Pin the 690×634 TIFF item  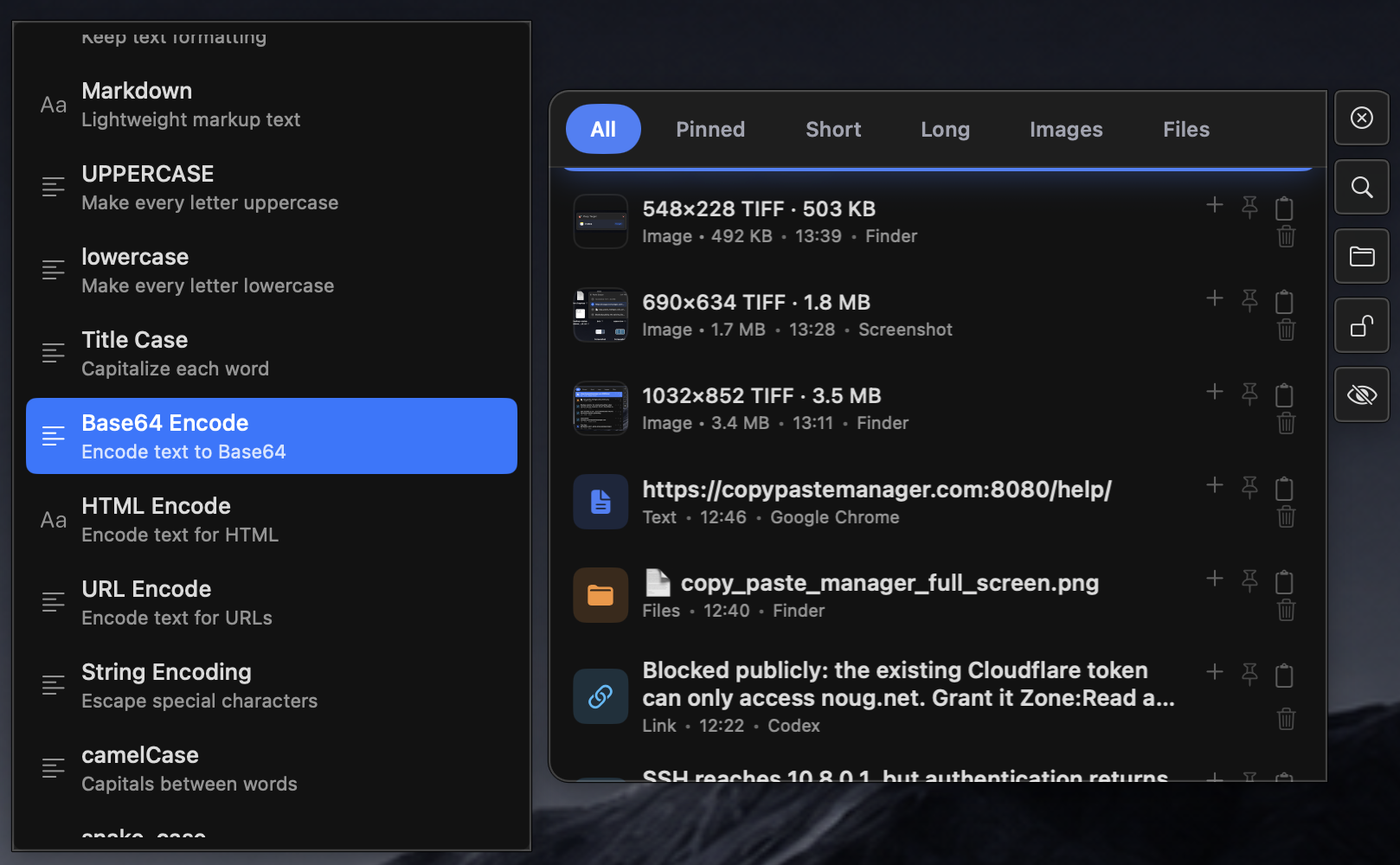(x=1249, y=300)
